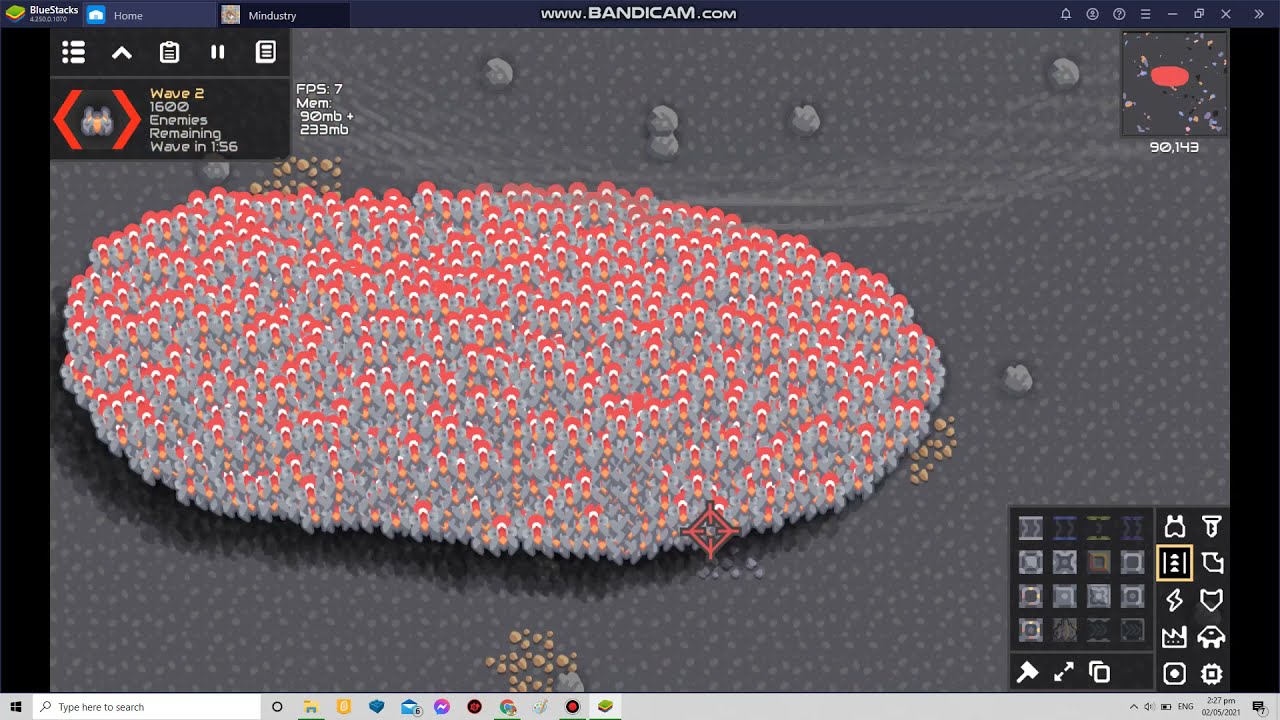Open Messenger from the taskbar
The width and height of the screenshot is (1280, 720).
(x=441, y=707)
